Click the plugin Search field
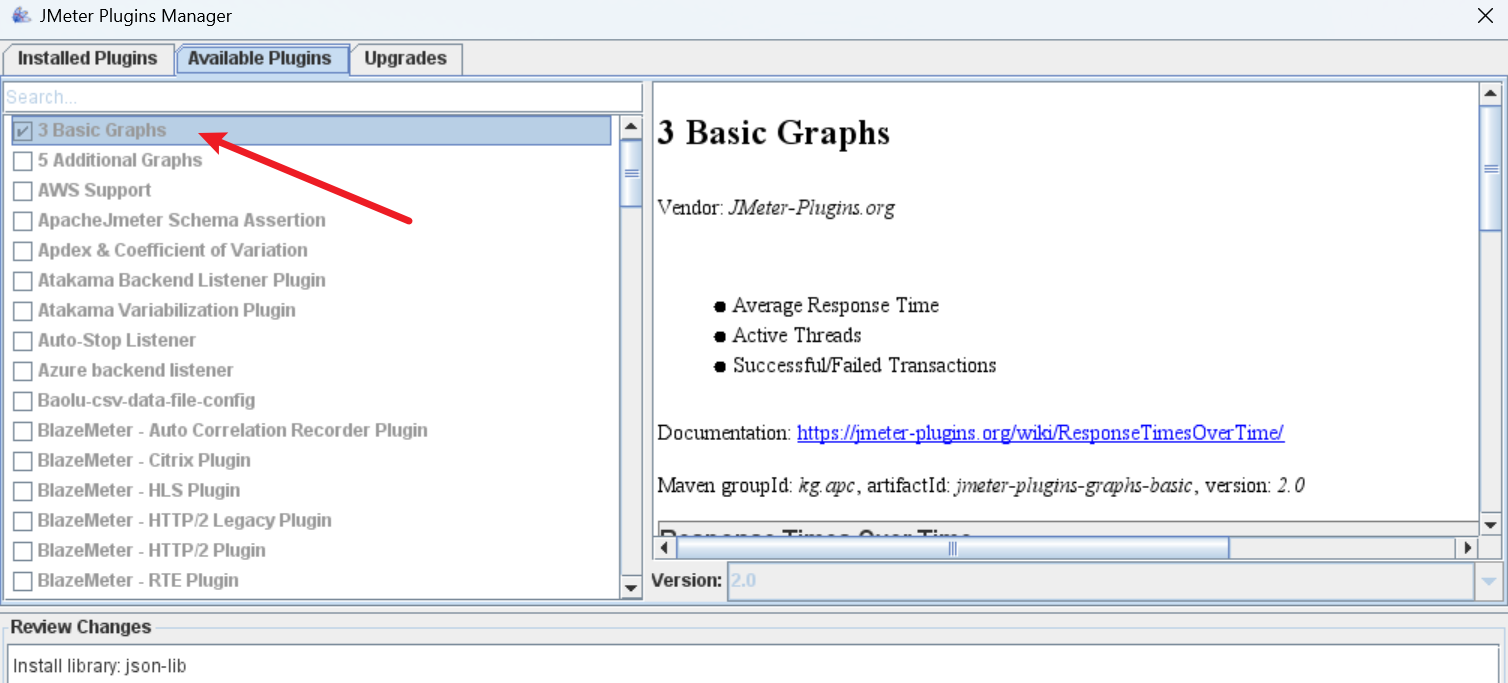The width and height of the screenshot is (1508, 683). pos(322,97)
